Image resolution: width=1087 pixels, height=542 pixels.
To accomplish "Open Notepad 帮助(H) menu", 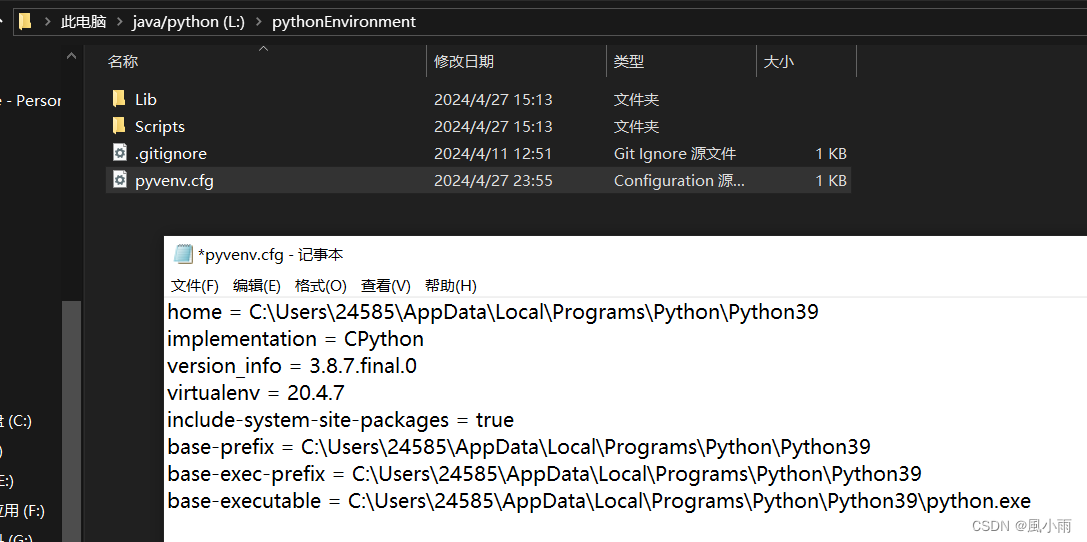I will [451, 286].
